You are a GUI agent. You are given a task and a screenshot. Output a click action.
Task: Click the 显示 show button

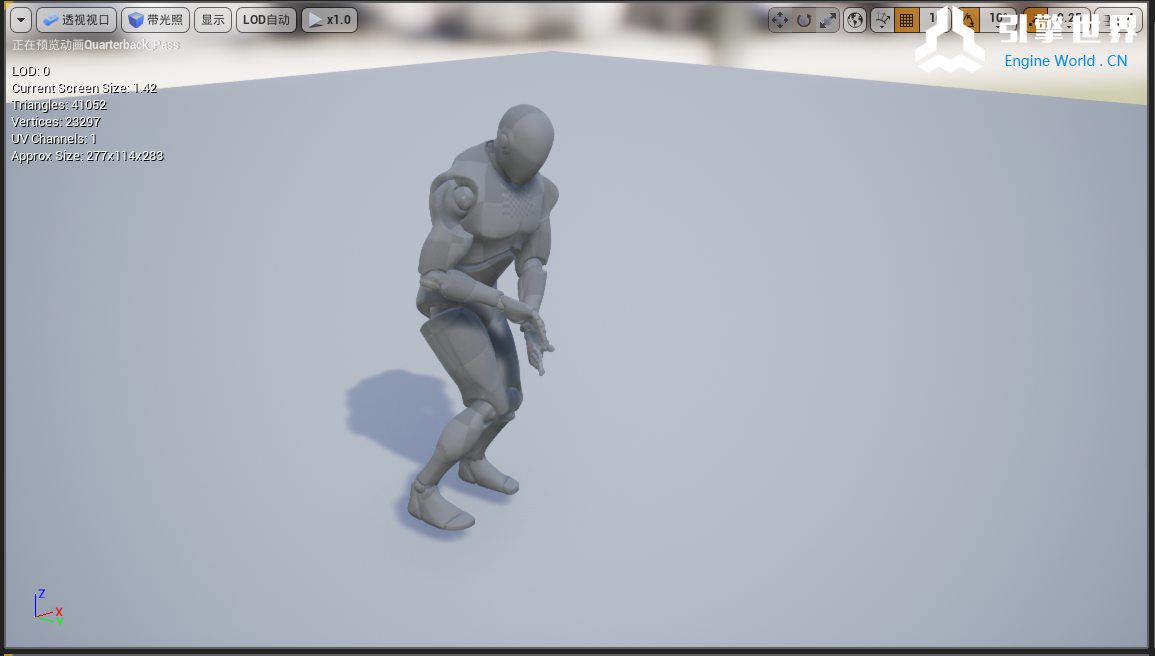(213, 20)
